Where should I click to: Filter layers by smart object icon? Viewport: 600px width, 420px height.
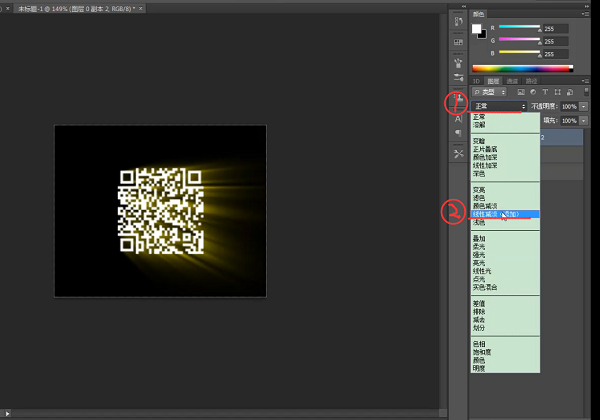click(570, 92)
